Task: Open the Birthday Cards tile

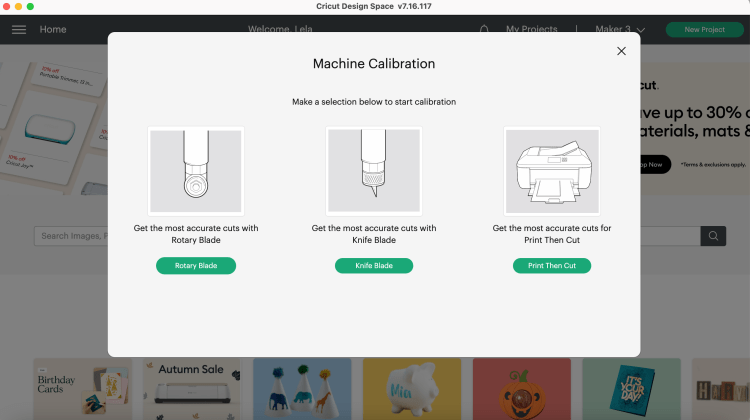Action: click(x=82, y=389)
